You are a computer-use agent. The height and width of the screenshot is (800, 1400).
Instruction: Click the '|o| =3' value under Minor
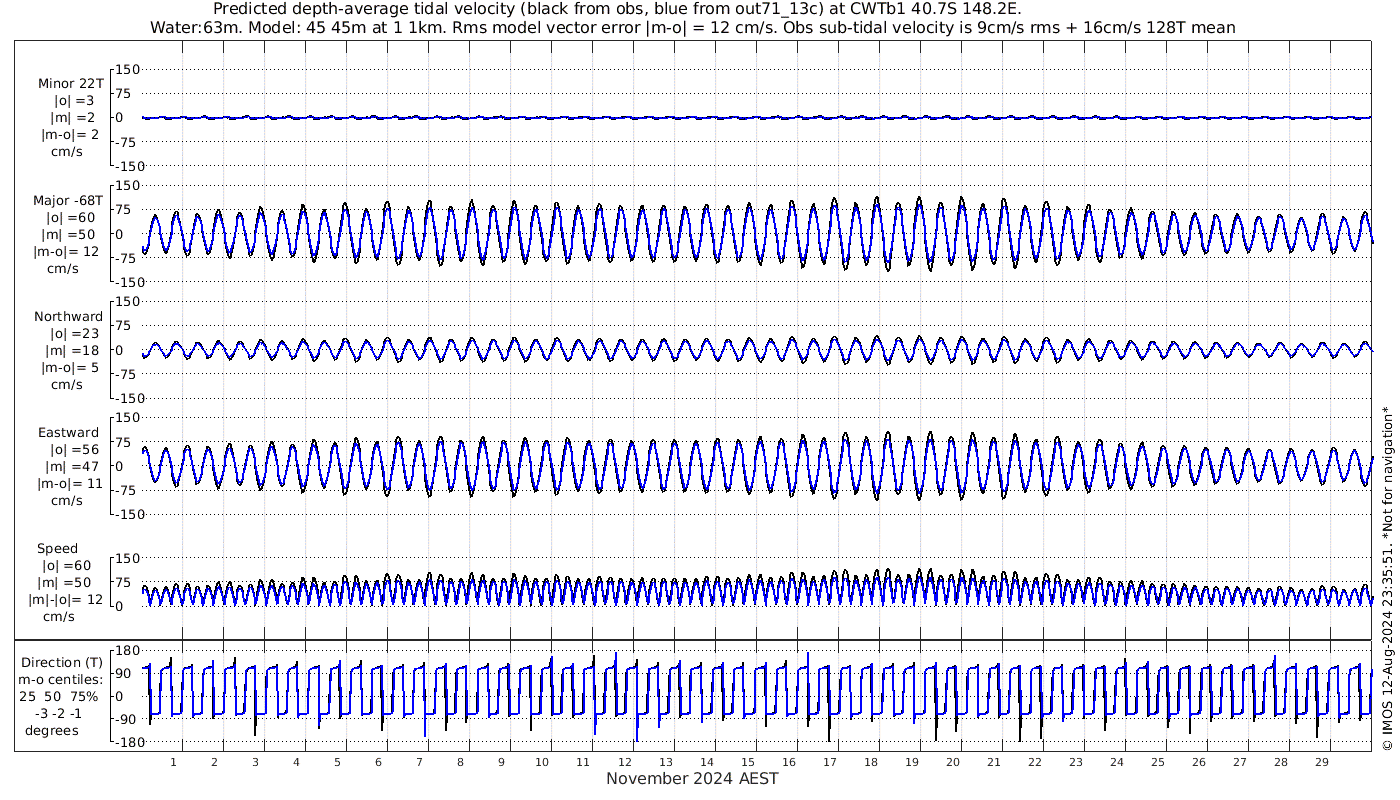coord(74,101)
